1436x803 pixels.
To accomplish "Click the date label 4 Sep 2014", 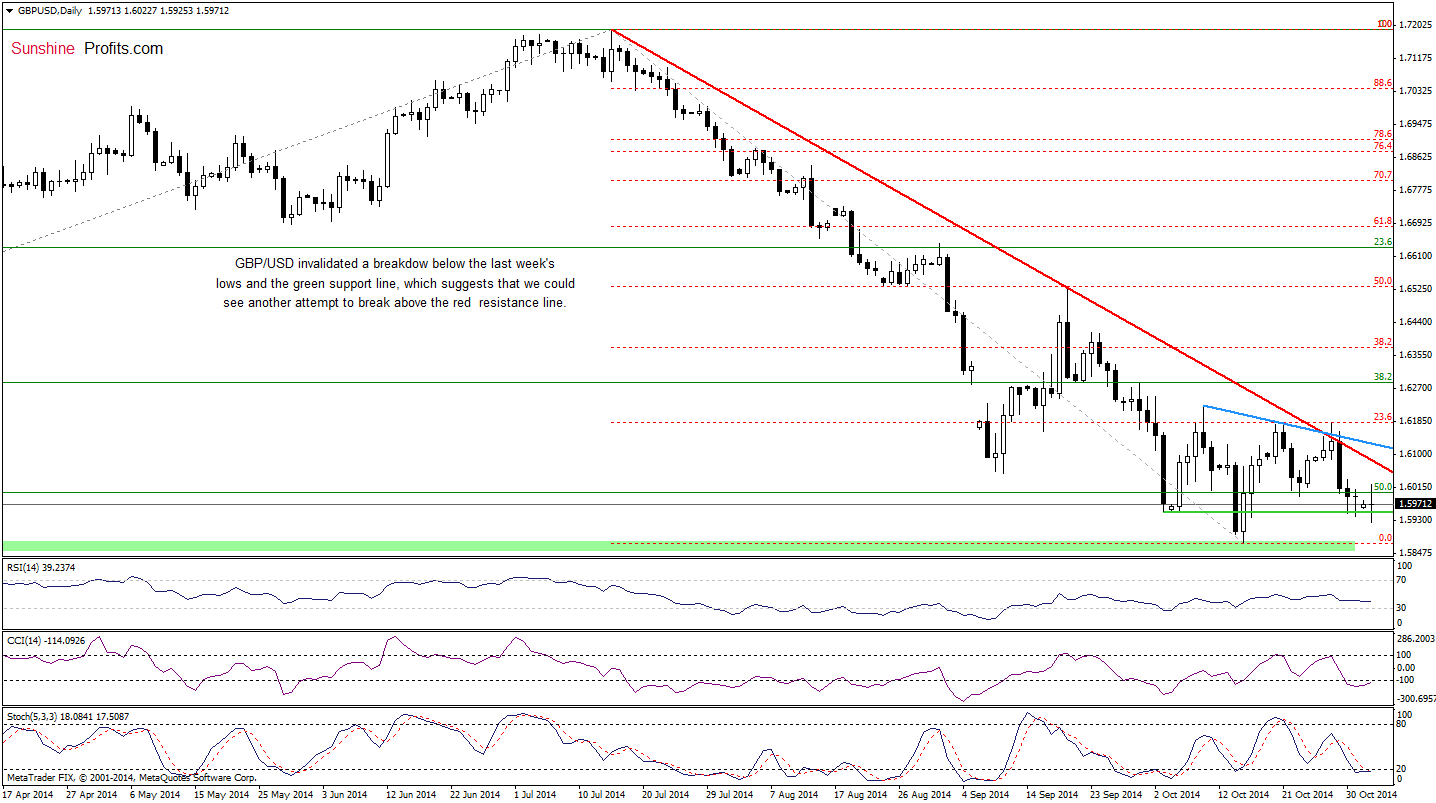I will coord(985,794).
